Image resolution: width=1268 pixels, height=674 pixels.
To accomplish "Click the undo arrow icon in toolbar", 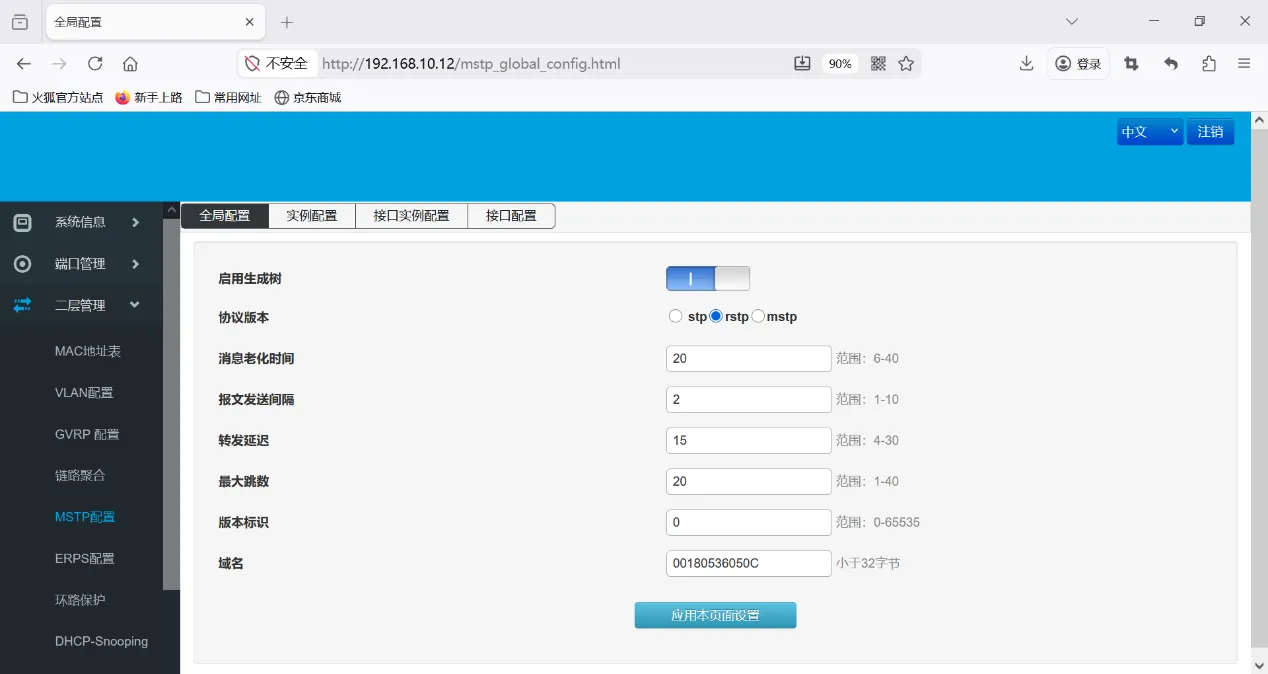I will 1171,64.
